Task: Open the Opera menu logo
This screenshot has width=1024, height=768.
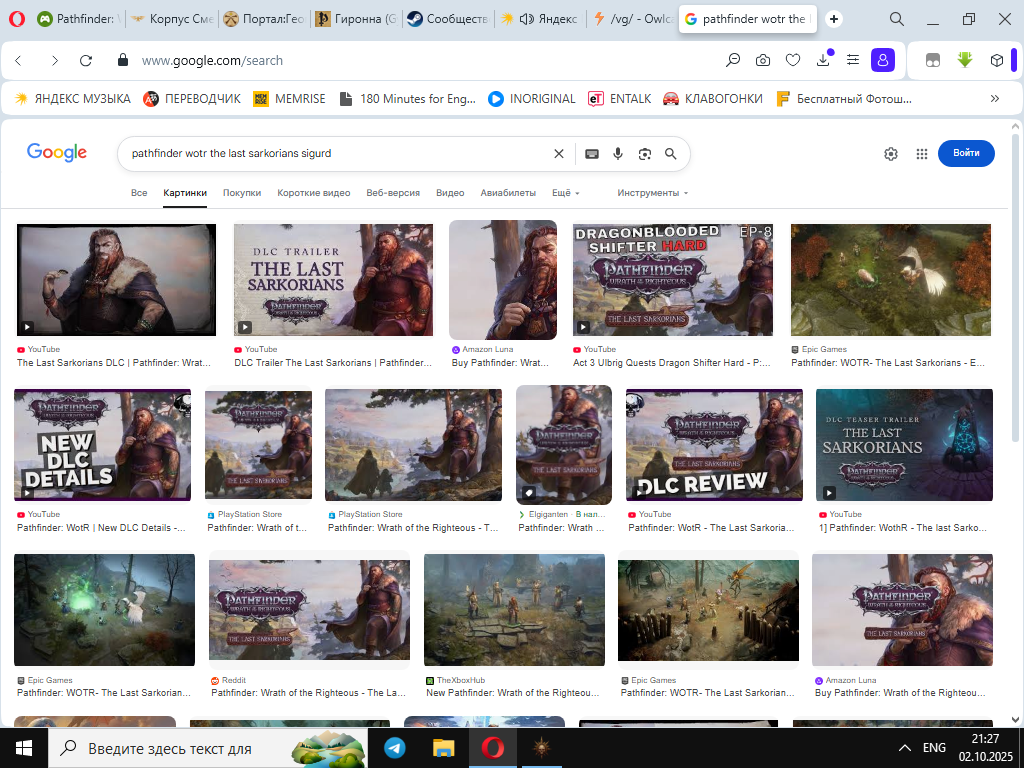Action: [x=18, y=19]
